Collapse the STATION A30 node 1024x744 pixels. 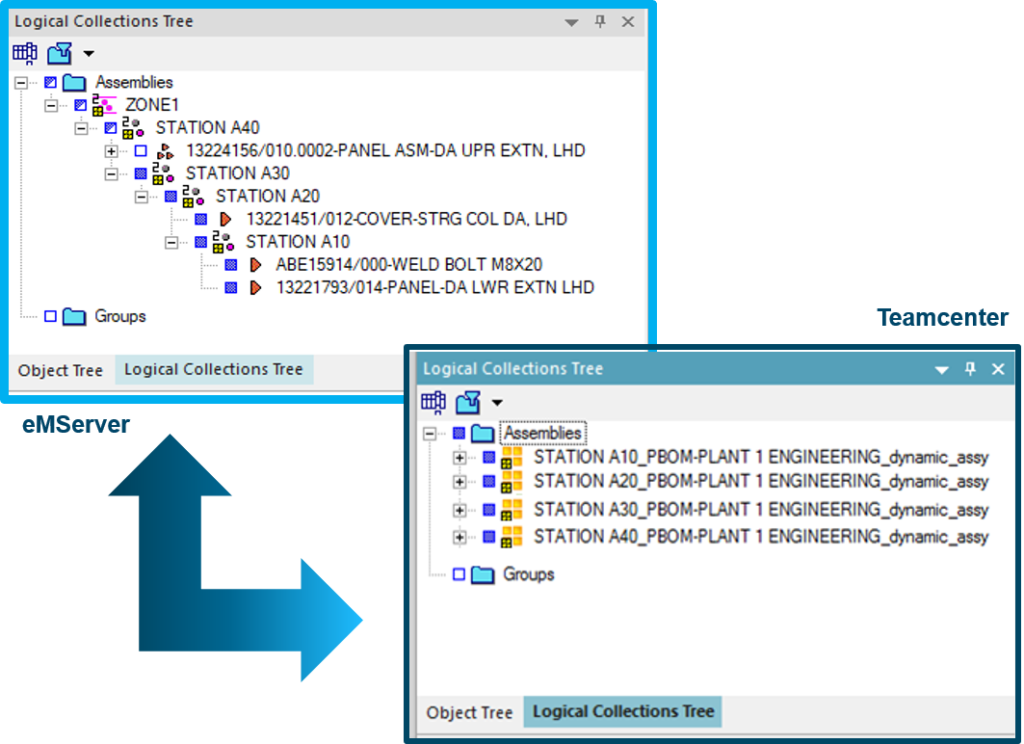click(111, 174)
